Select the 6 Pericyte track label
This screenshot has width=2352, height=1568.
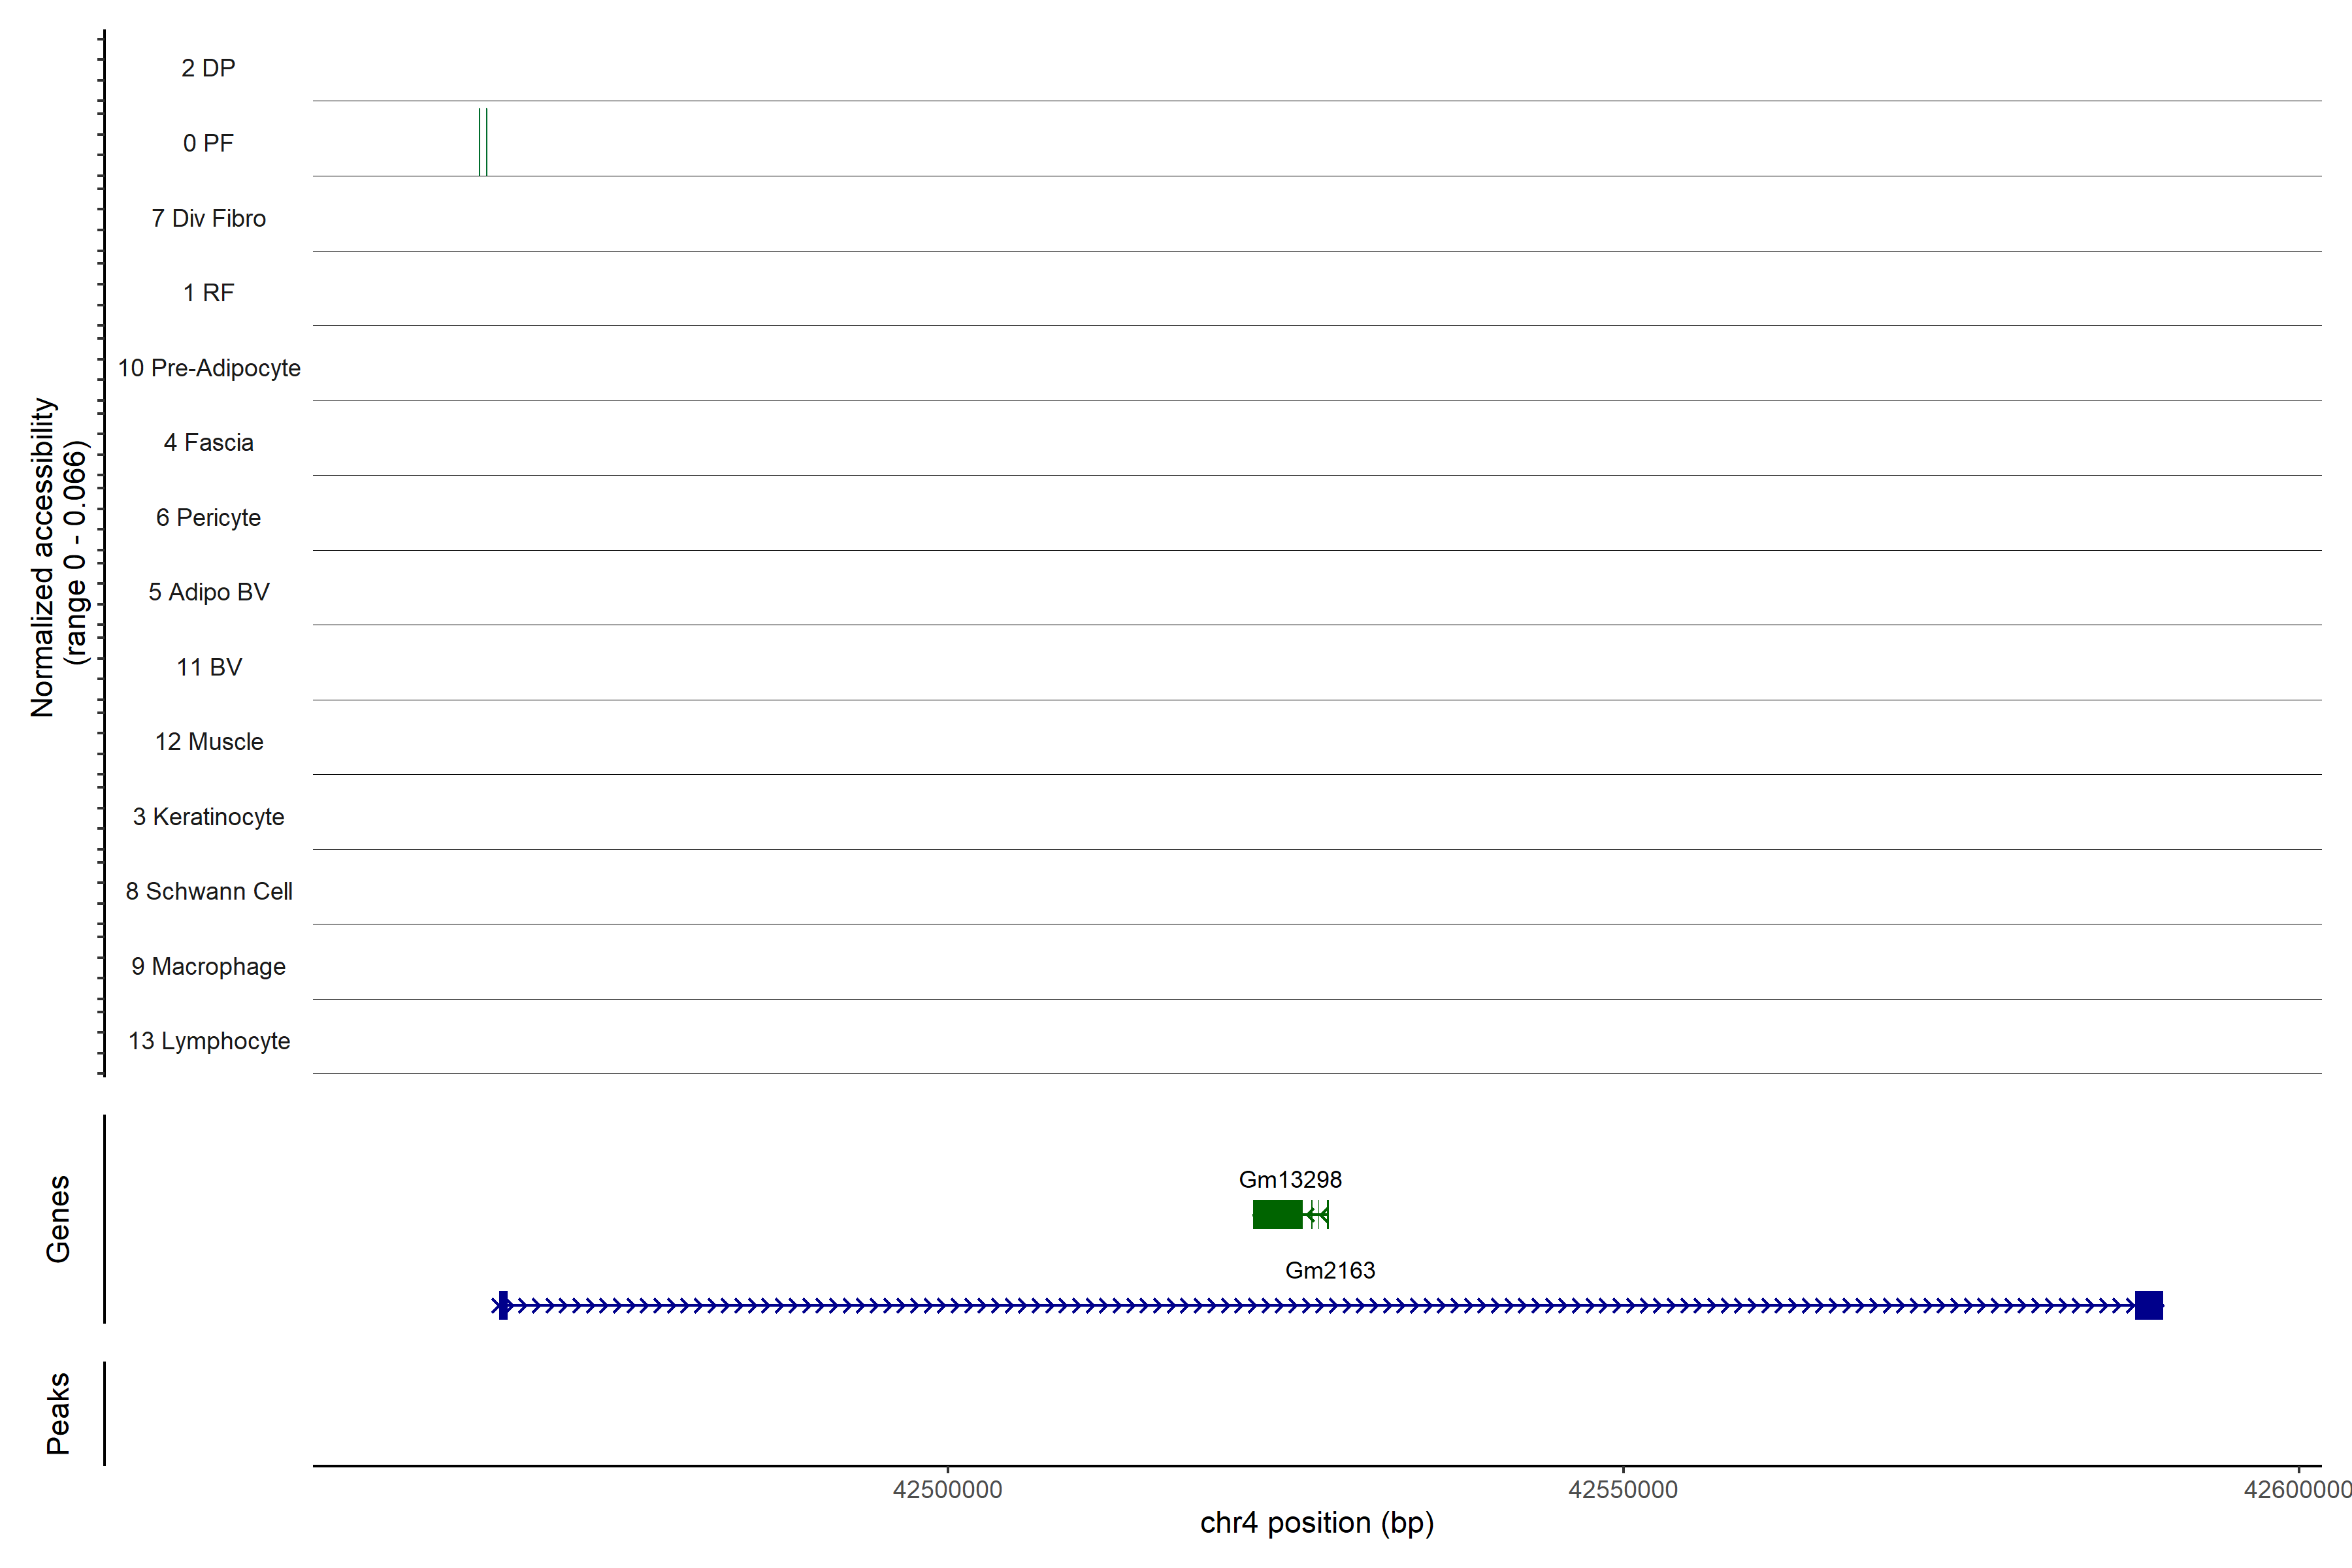pos(208,517)
